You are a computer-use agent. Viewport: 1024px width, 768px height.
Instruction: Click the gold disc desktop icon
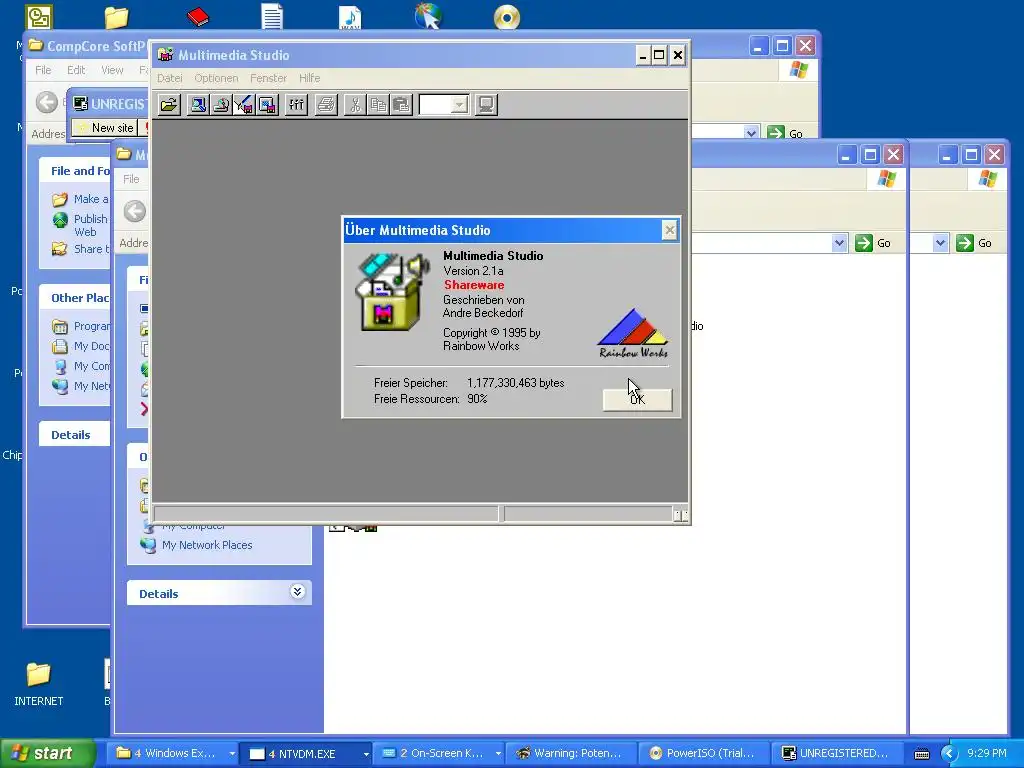[507, 17]
